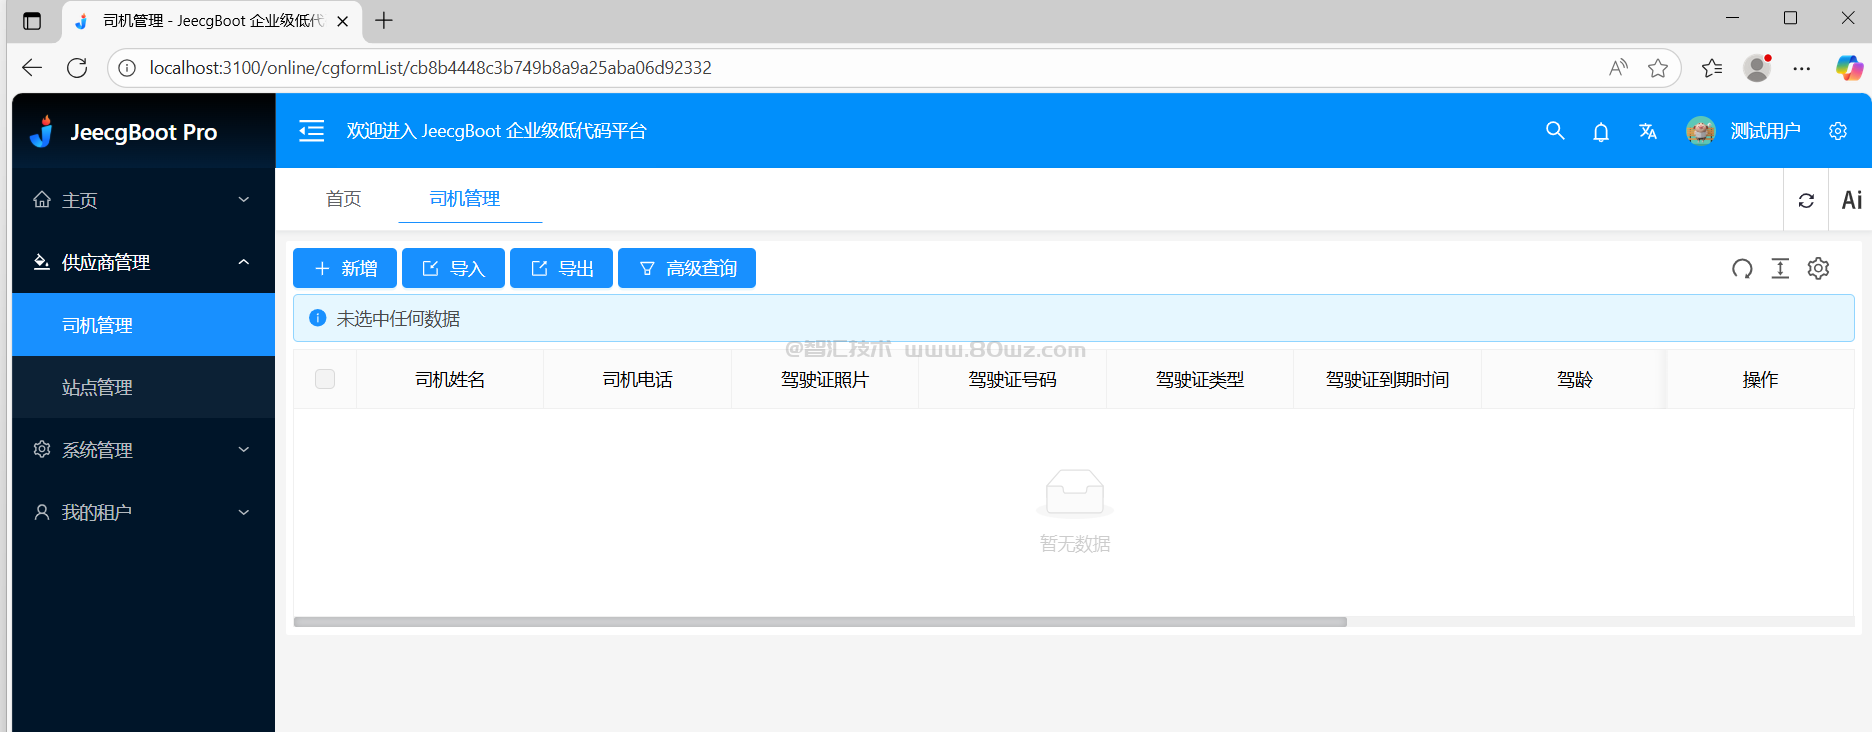The image size is (1872, 732).
Task: Open the language translation switcher
Action: coord(1648,131)
